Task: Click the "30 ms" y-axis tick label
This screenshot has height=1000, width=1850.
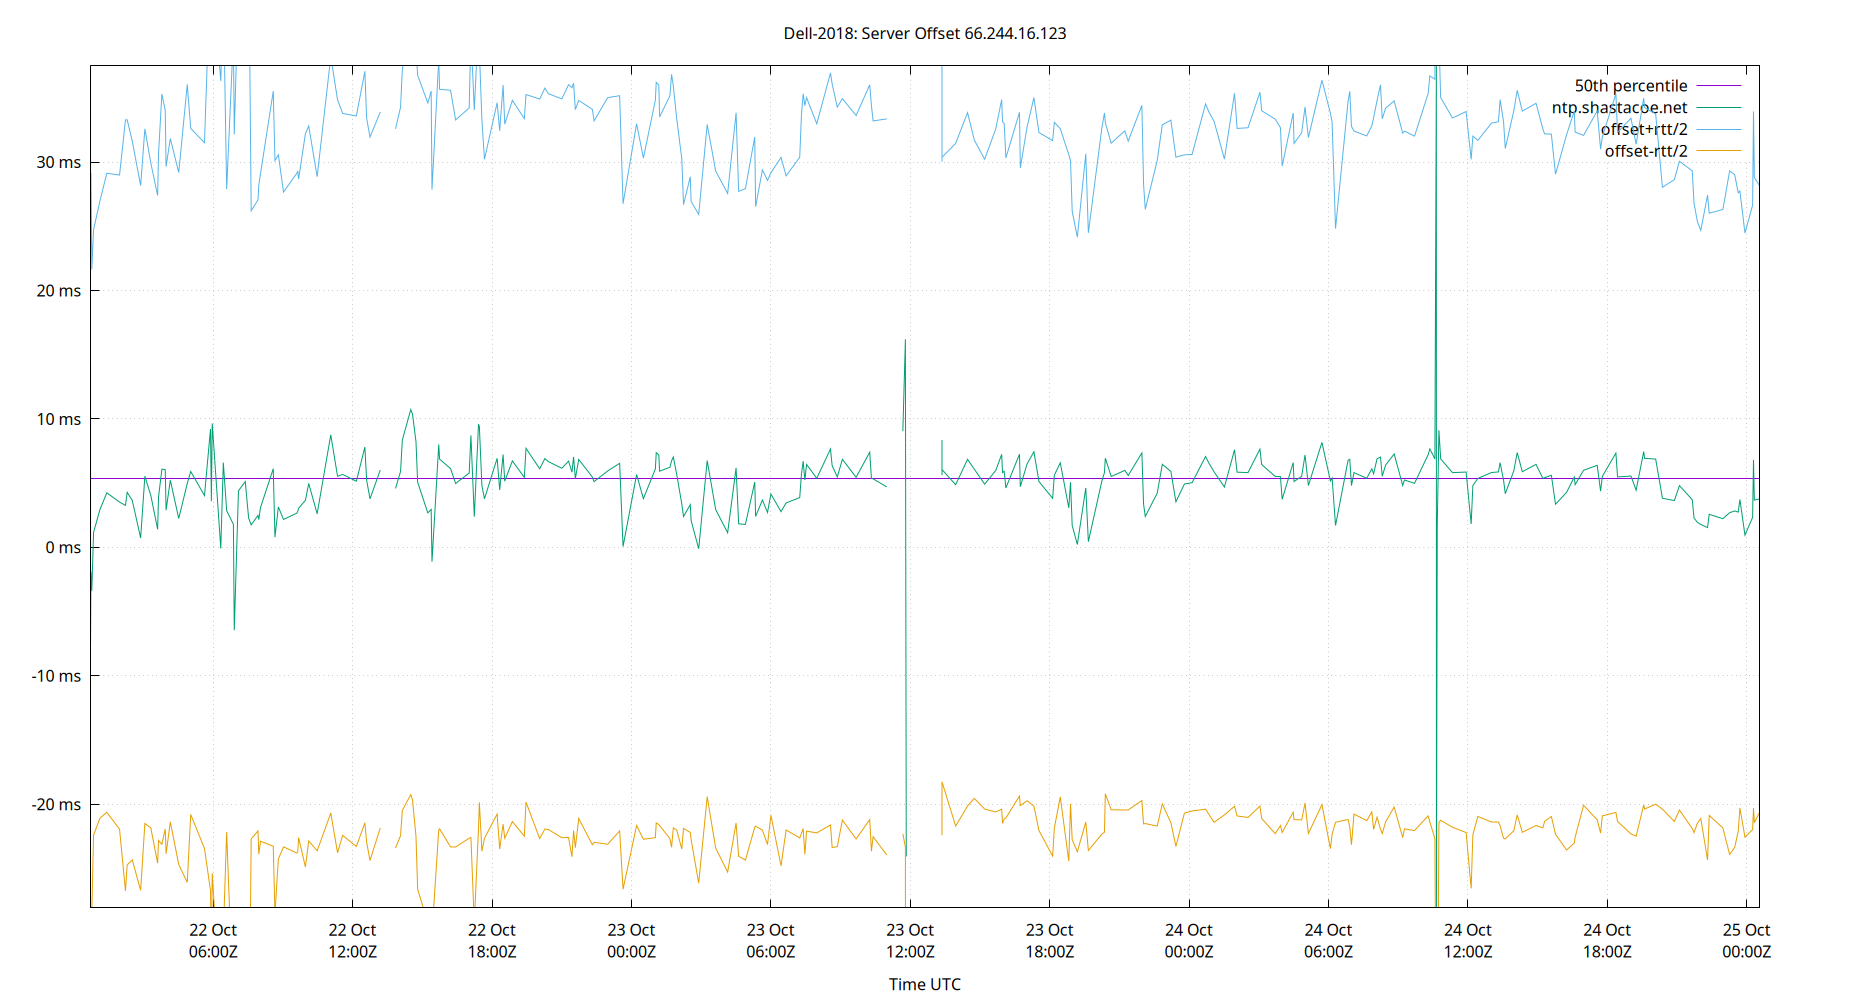Action: pos(59,162)
